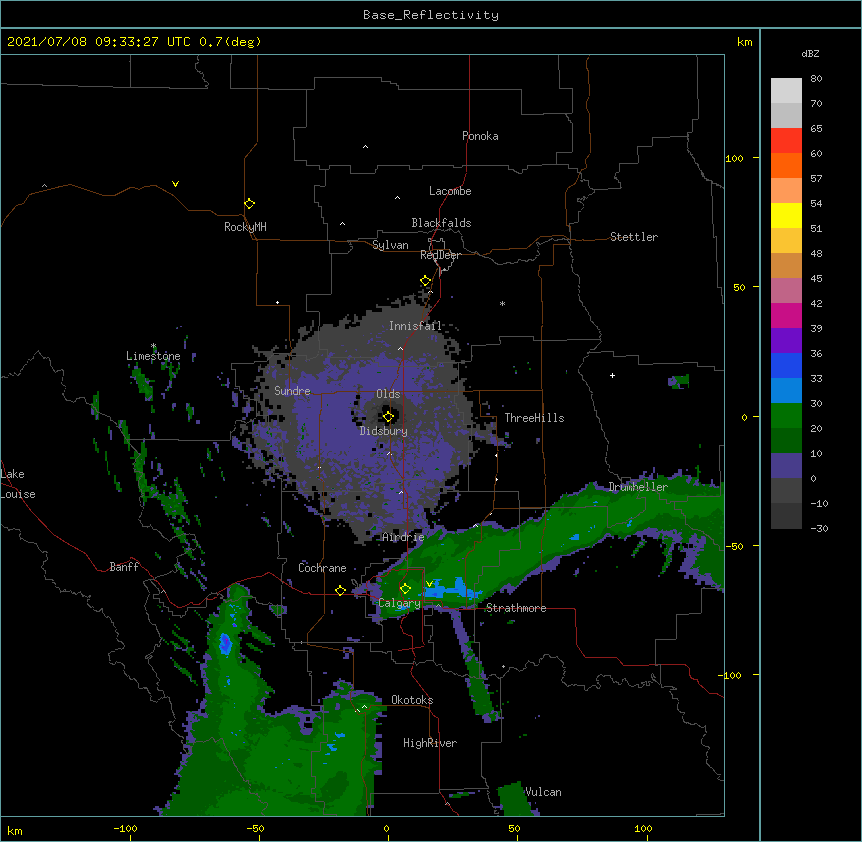This screenshot has height=842, width=862.
Task: Click the Didsbury town label
Action: 384,431
